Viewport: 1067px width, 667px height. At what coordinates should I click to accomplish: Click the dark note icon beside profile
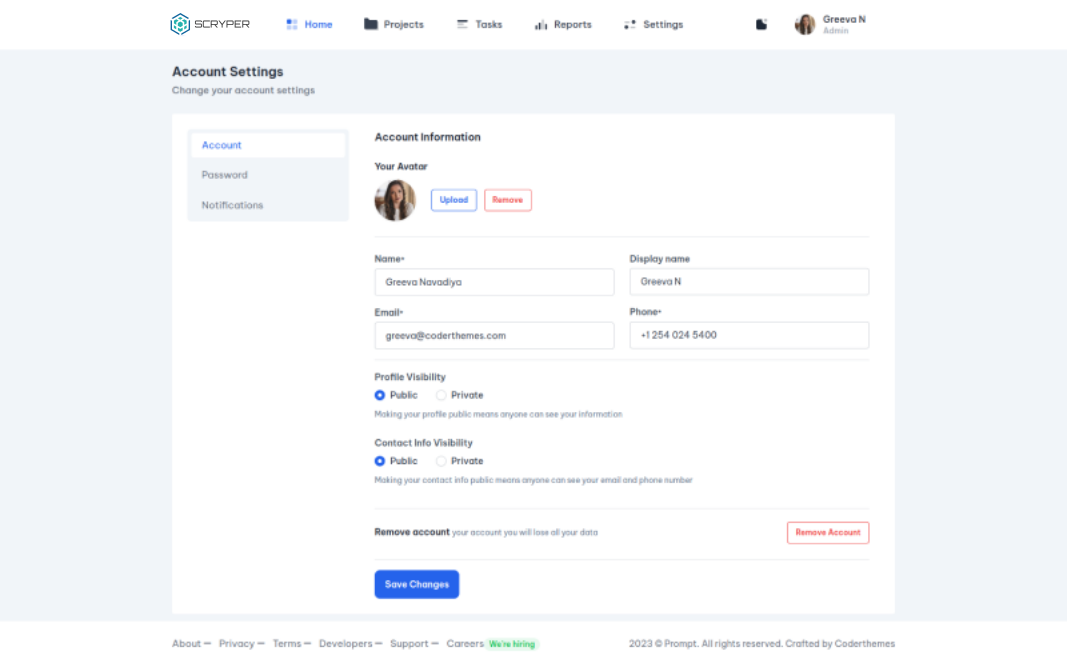762,24
